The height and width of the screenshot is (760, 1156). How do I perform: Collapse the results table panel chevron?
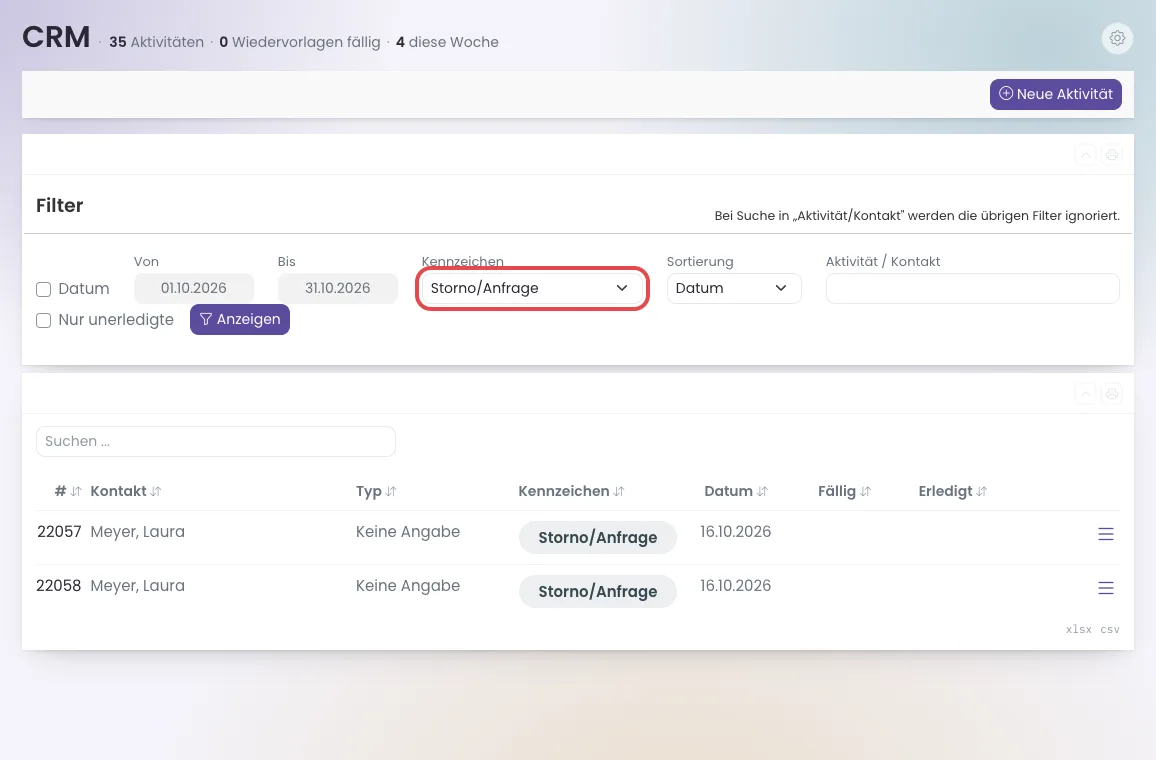click(1085, 394)
